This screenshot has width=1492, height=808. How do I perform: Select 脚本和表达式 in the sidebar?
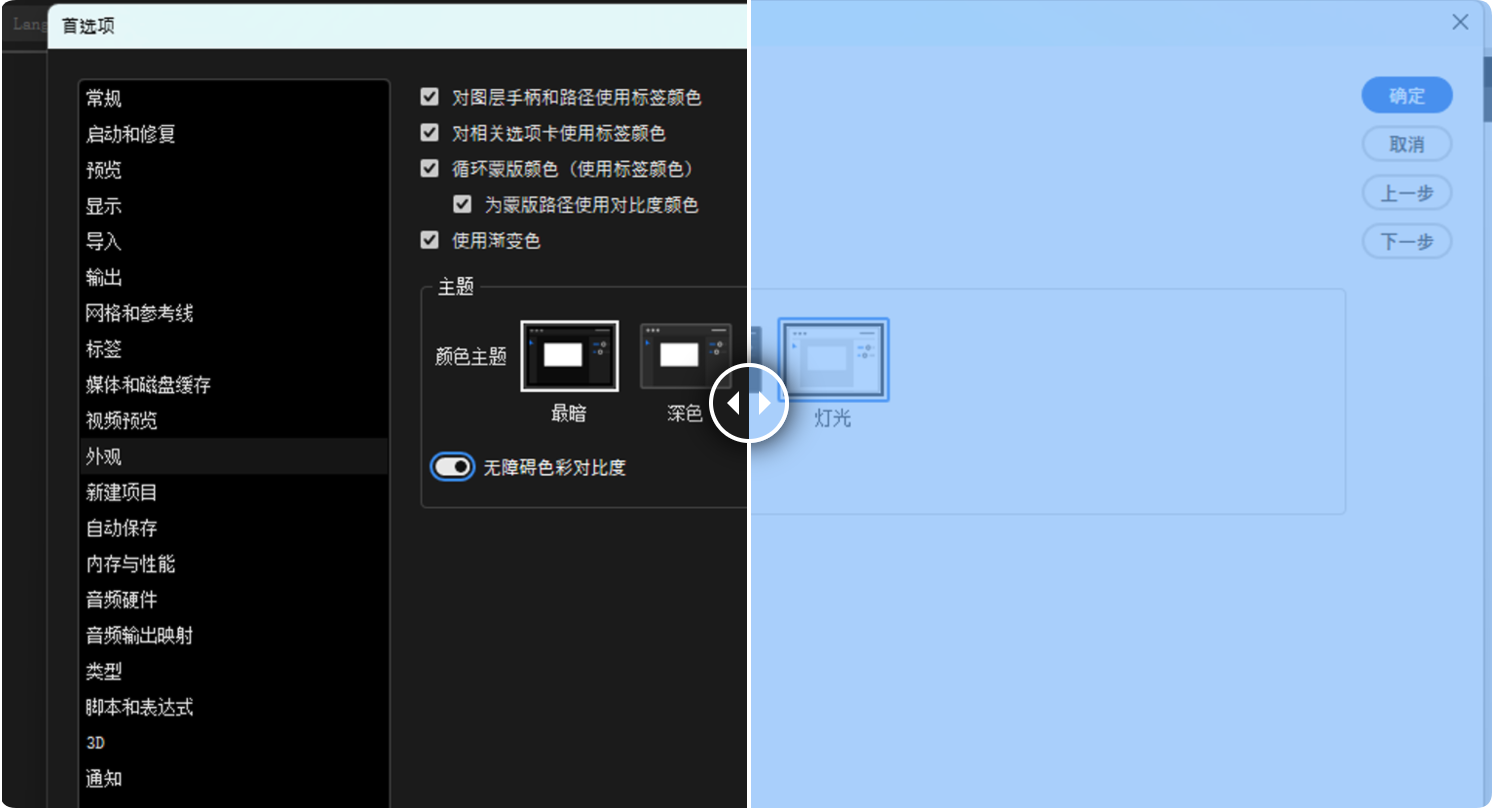(139, 707)
